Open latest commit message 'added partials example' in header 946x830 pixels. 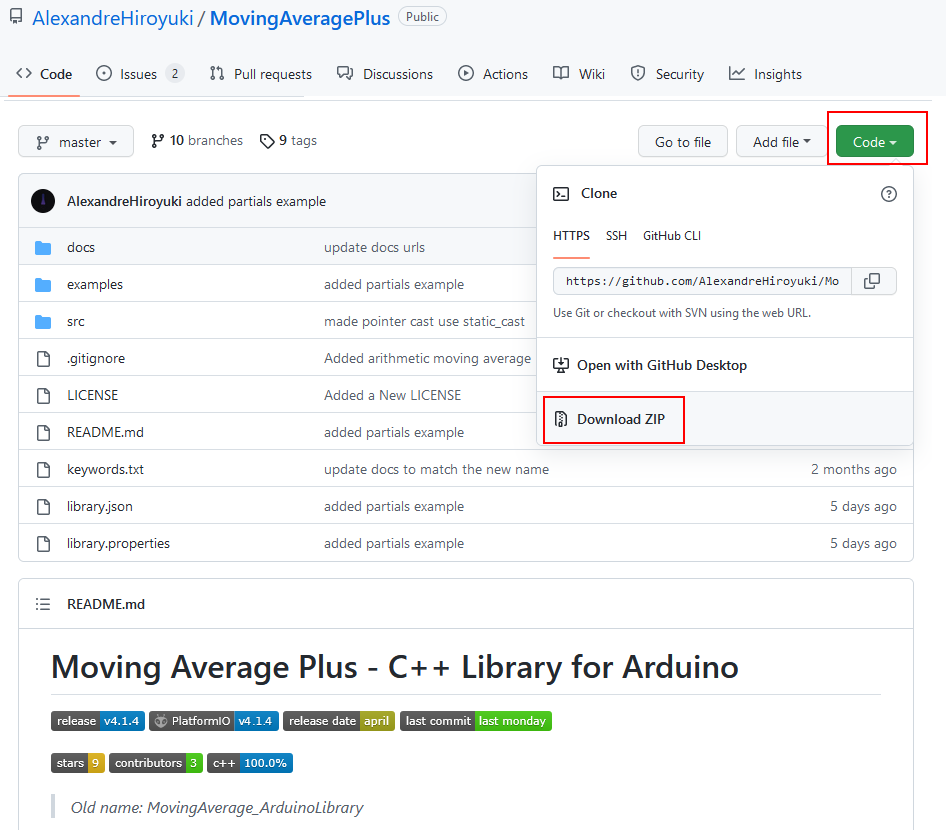pyautogui.click(x=256, y=201)
